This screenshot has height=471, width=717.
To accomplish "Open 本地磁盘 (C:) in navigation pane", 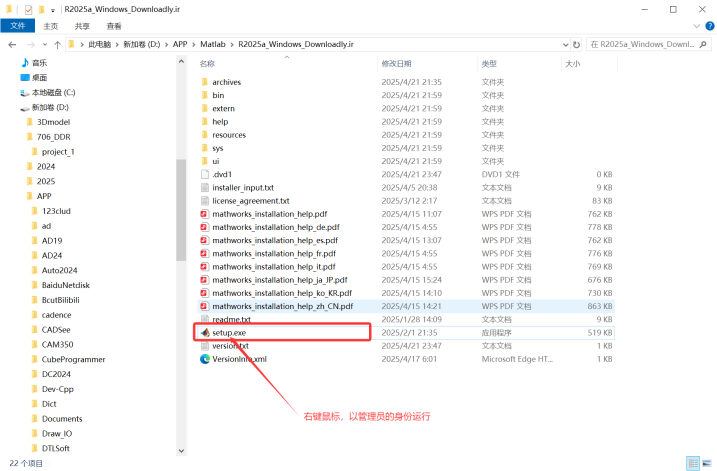I will (x=53, y=92).
